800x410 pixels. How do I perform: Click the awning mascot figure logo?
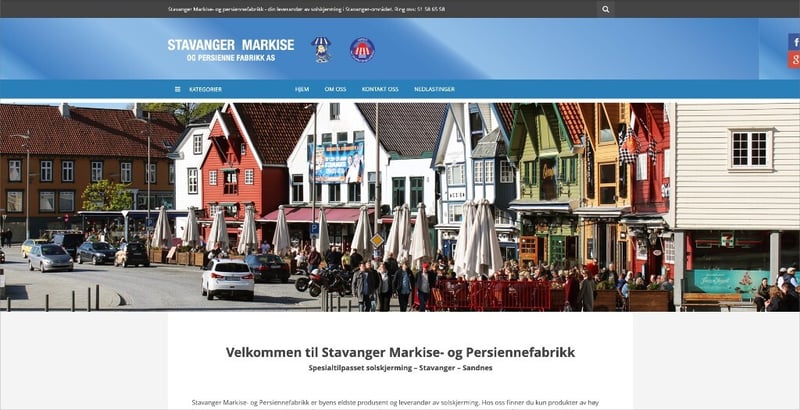pos(321,49)
